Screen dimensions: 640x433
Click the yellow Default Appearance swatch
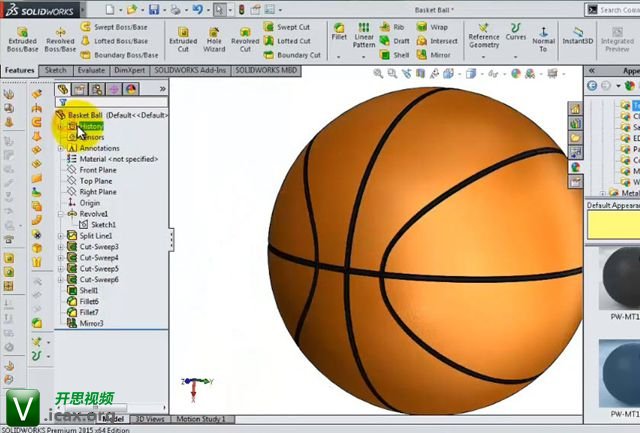(x=612, y=226)
